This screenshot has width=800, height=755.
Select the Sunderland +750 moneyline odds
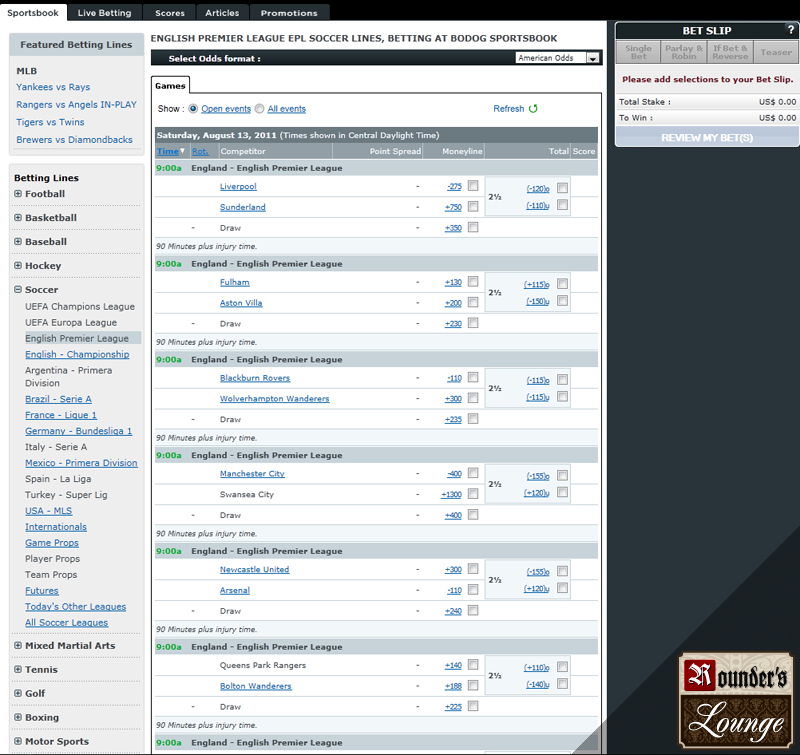pos(453,207)
